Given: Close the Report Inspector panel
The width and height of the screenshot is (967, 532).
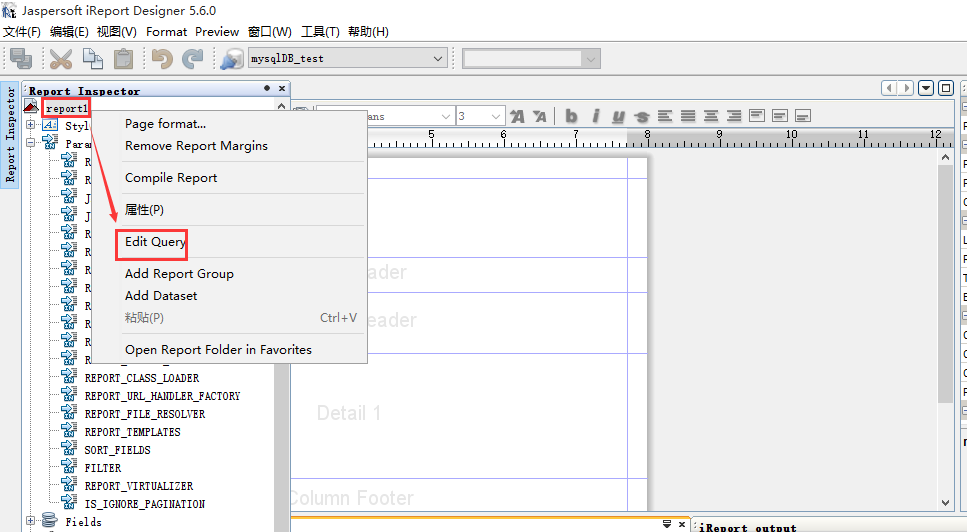Looking at the screenshot, I should [282, 89].
